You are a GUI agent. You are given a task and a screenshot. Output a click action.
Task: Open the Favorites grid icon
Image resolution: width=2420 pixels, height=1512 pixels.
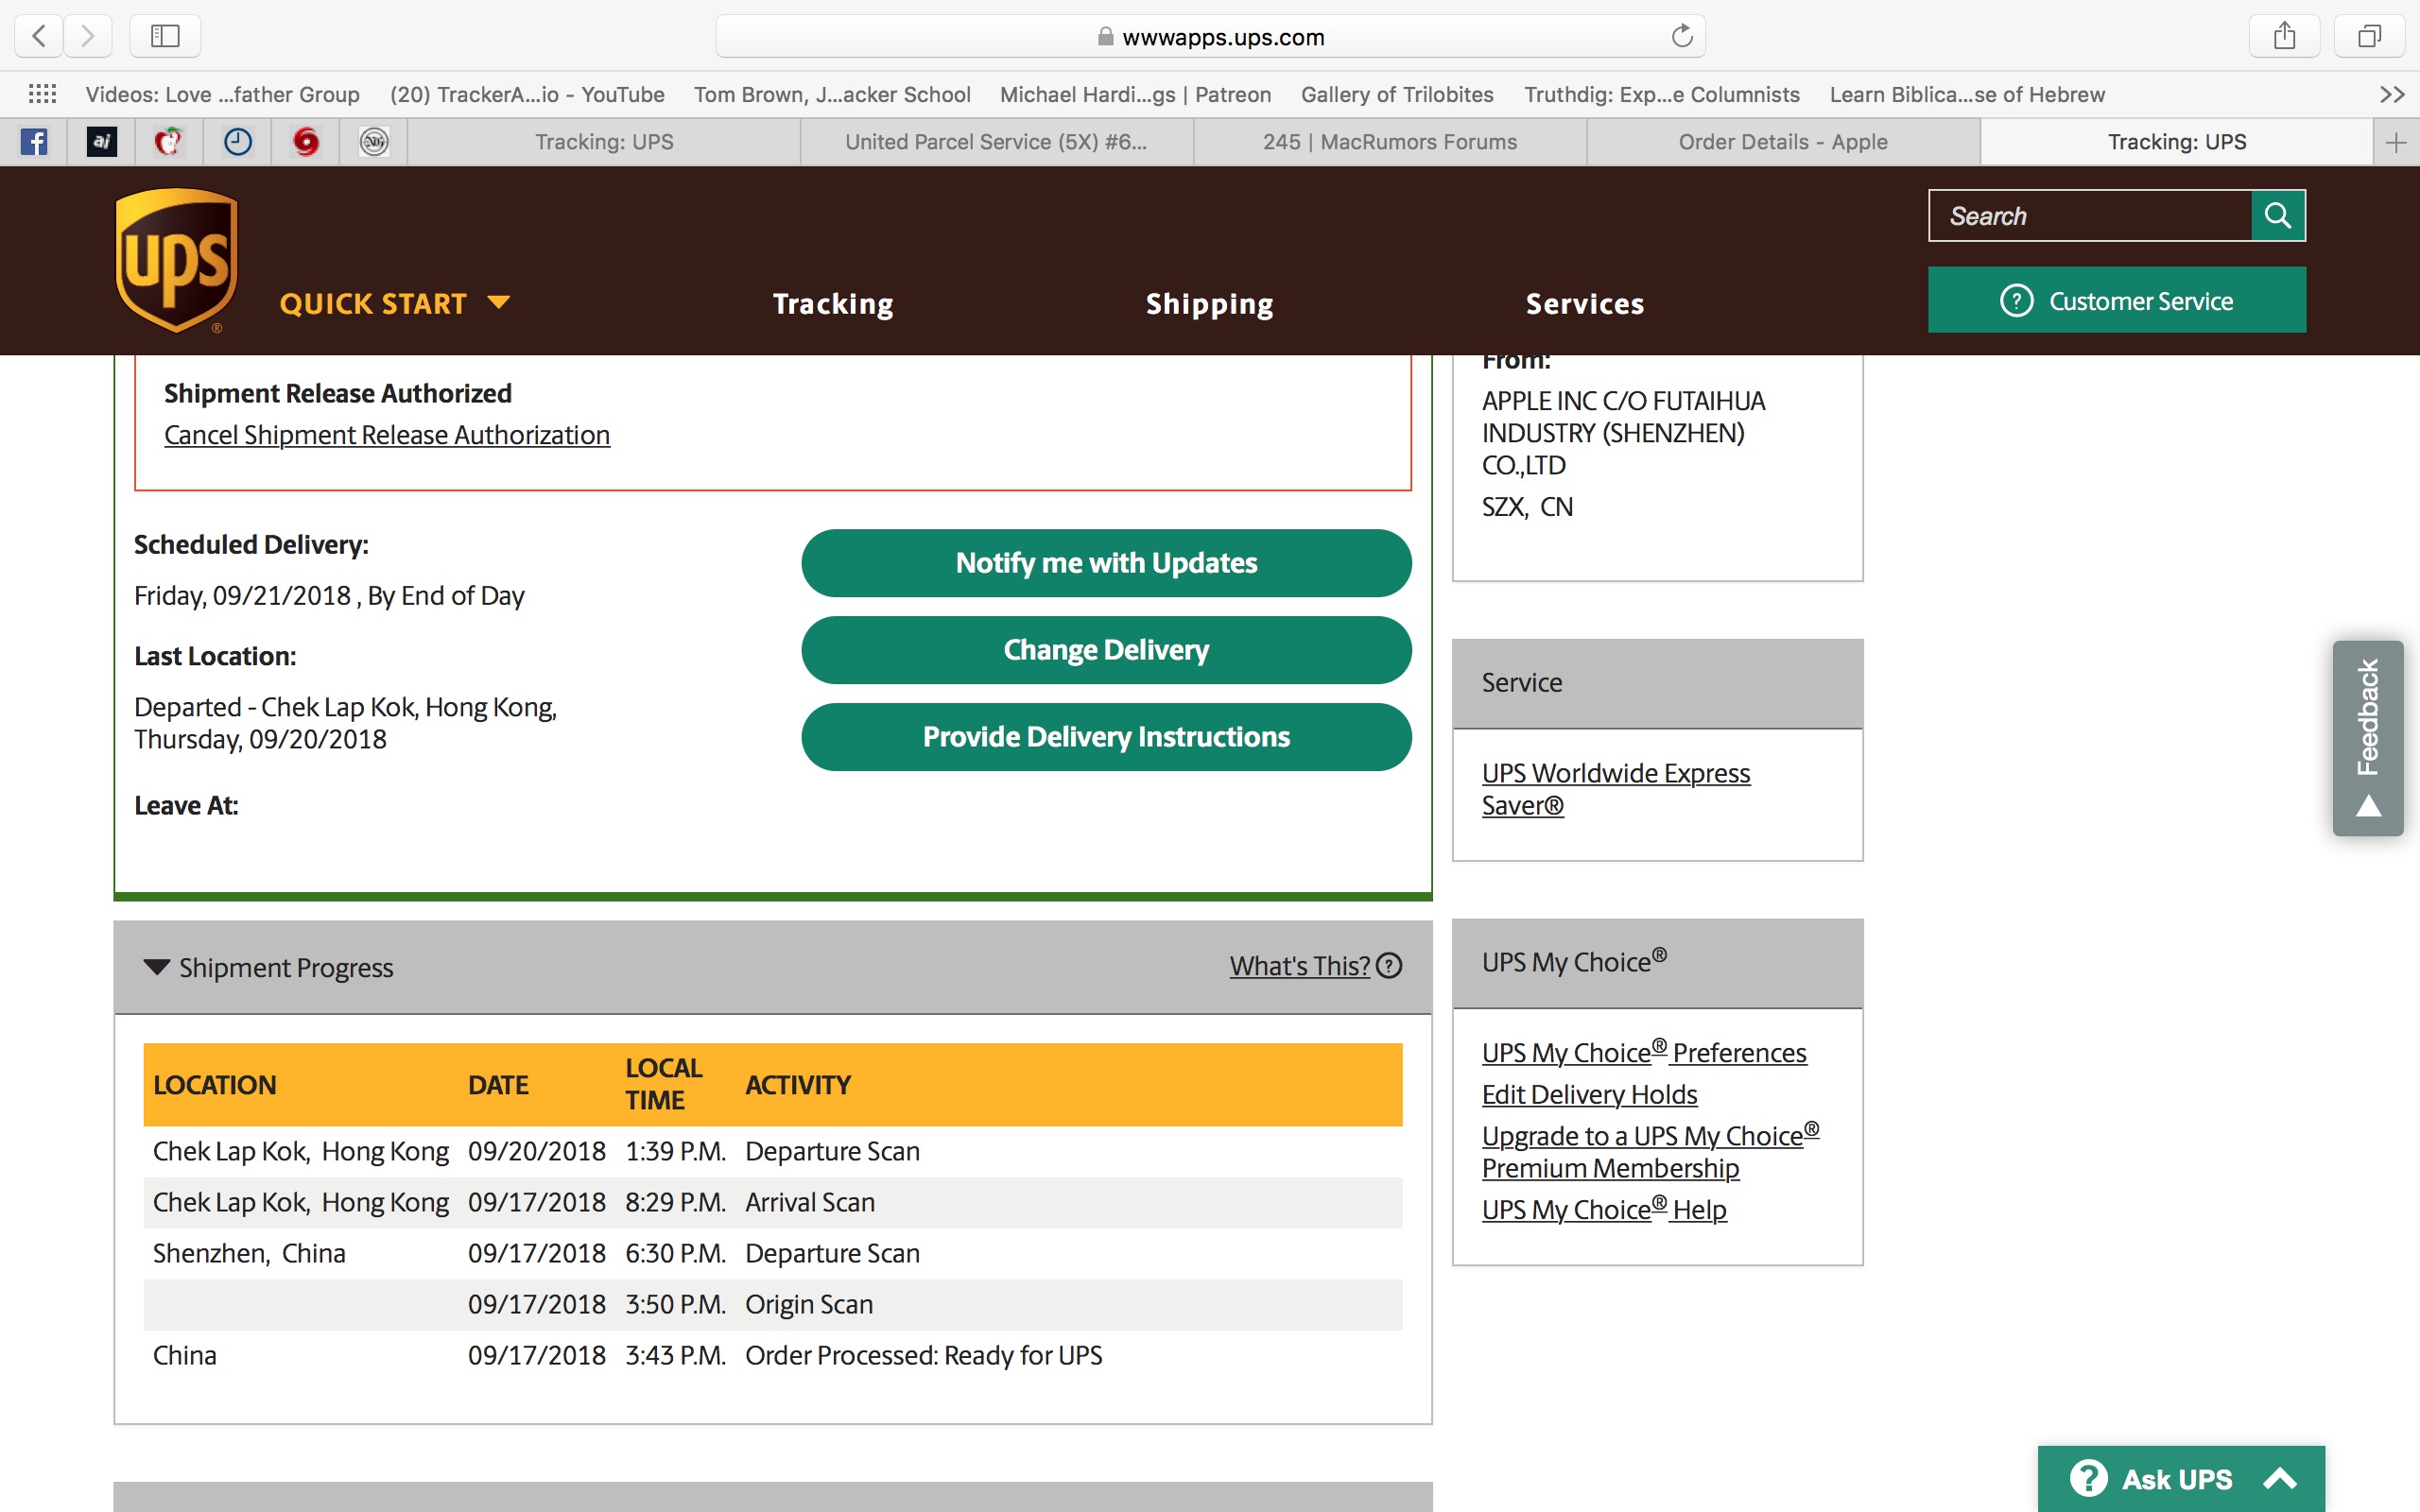tap(42, 94)
